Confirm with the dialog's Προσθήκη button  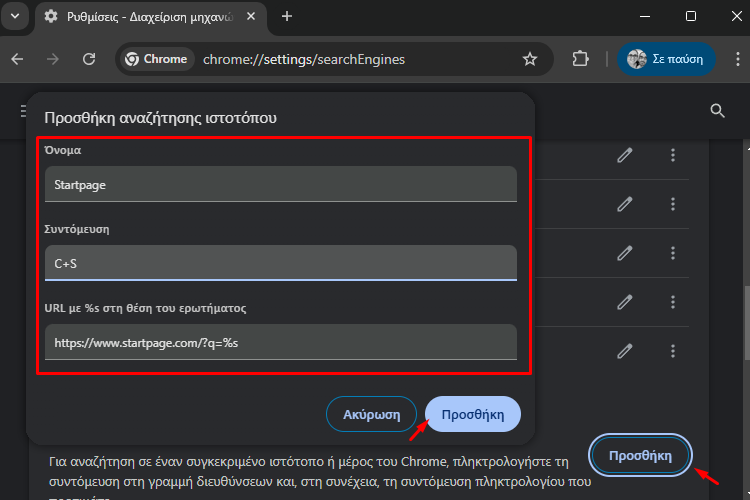(x=473, y=414)
